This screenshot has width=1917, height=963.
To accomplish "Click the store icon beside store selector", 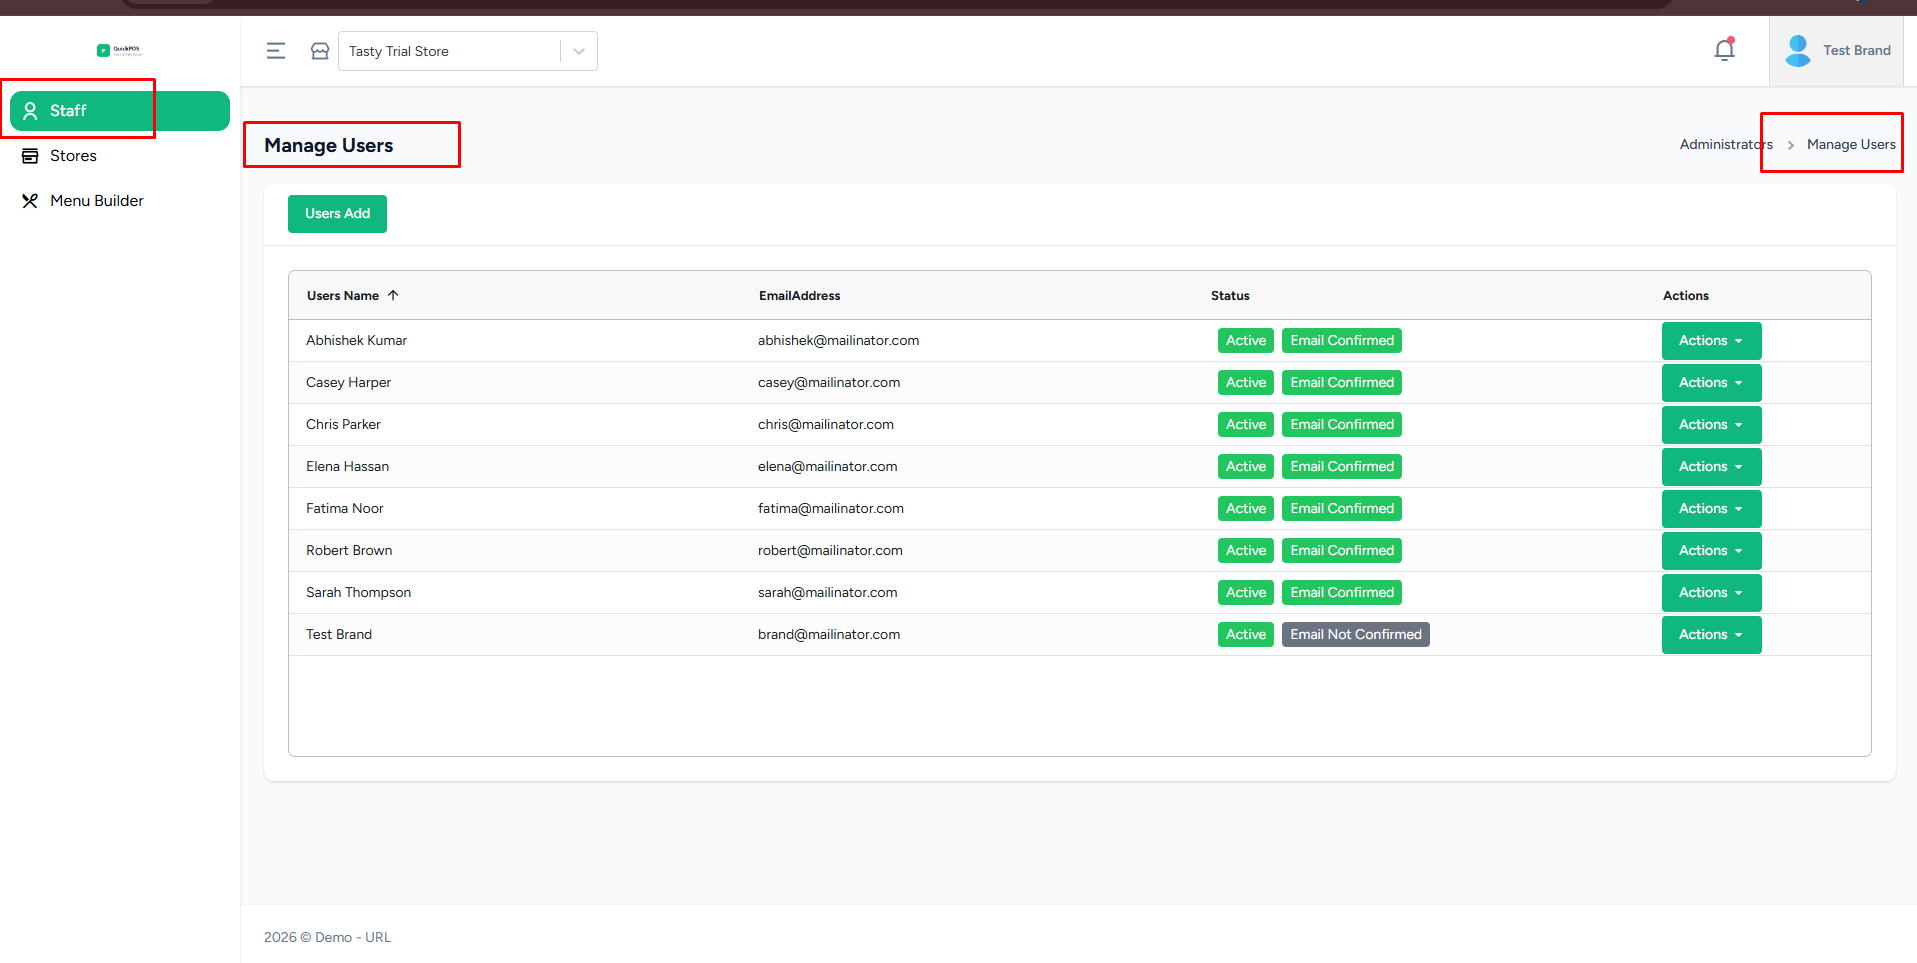I will coord(320,51).
